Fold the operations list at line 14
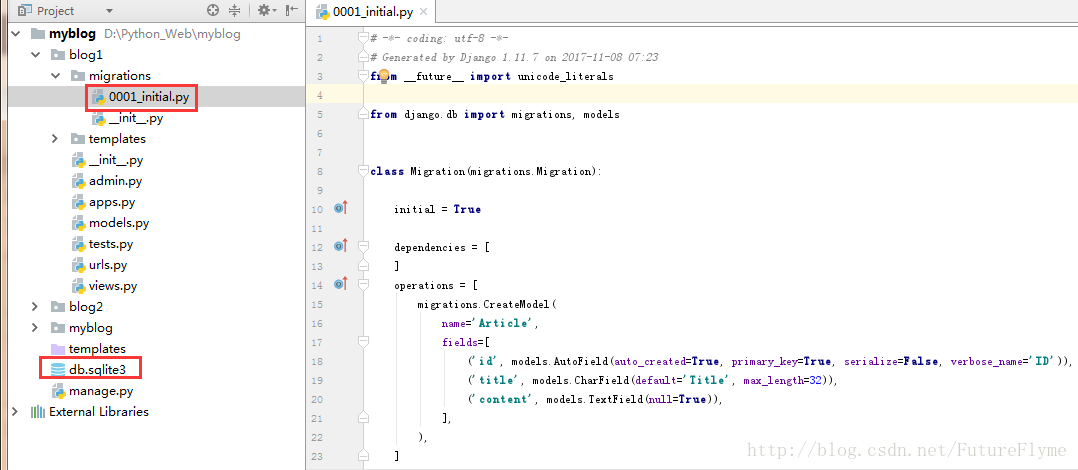Image resolution: width=1078 pixels, height=470 pixels. tap(364, 284)
